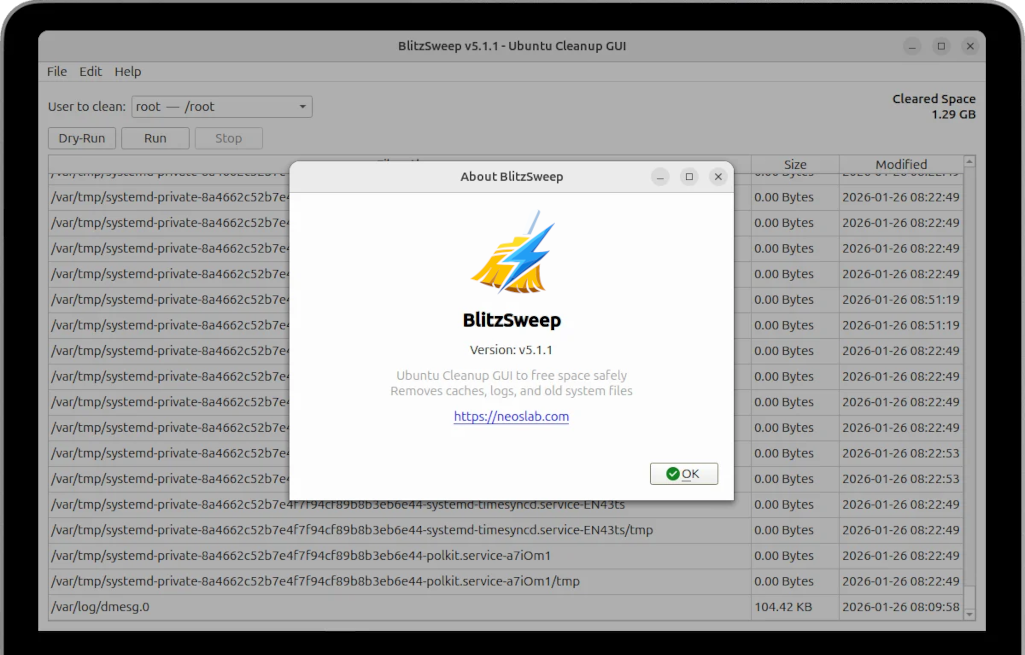This screenshot has width=1025, height=655.
Task: Select the systemd-timesyncd.service-EN43ts/tmp row
Action: (506, 530)
